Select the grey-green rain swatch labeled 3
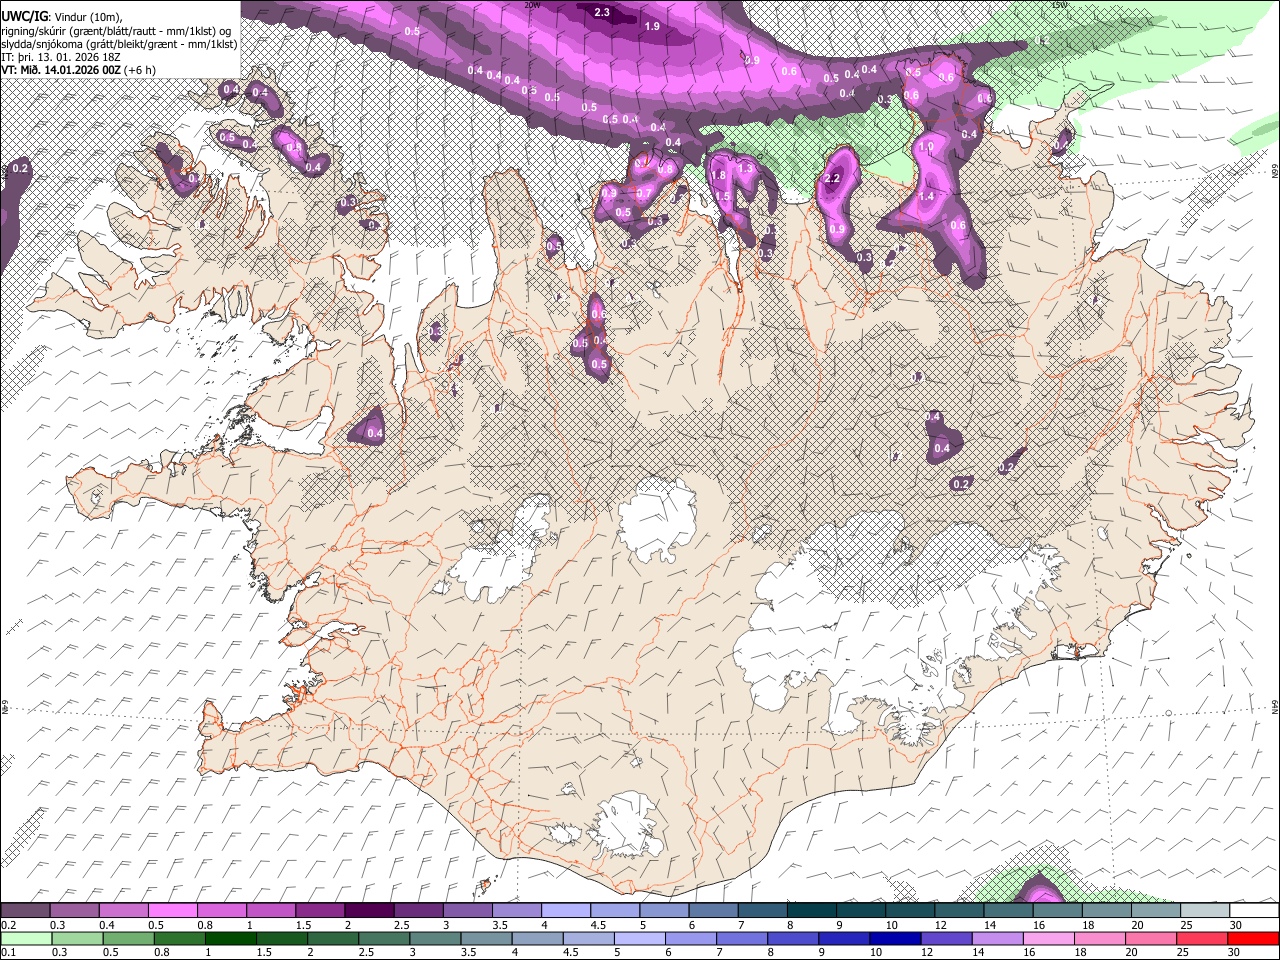Screen dimensions: 1280x960 coord(435,938)
